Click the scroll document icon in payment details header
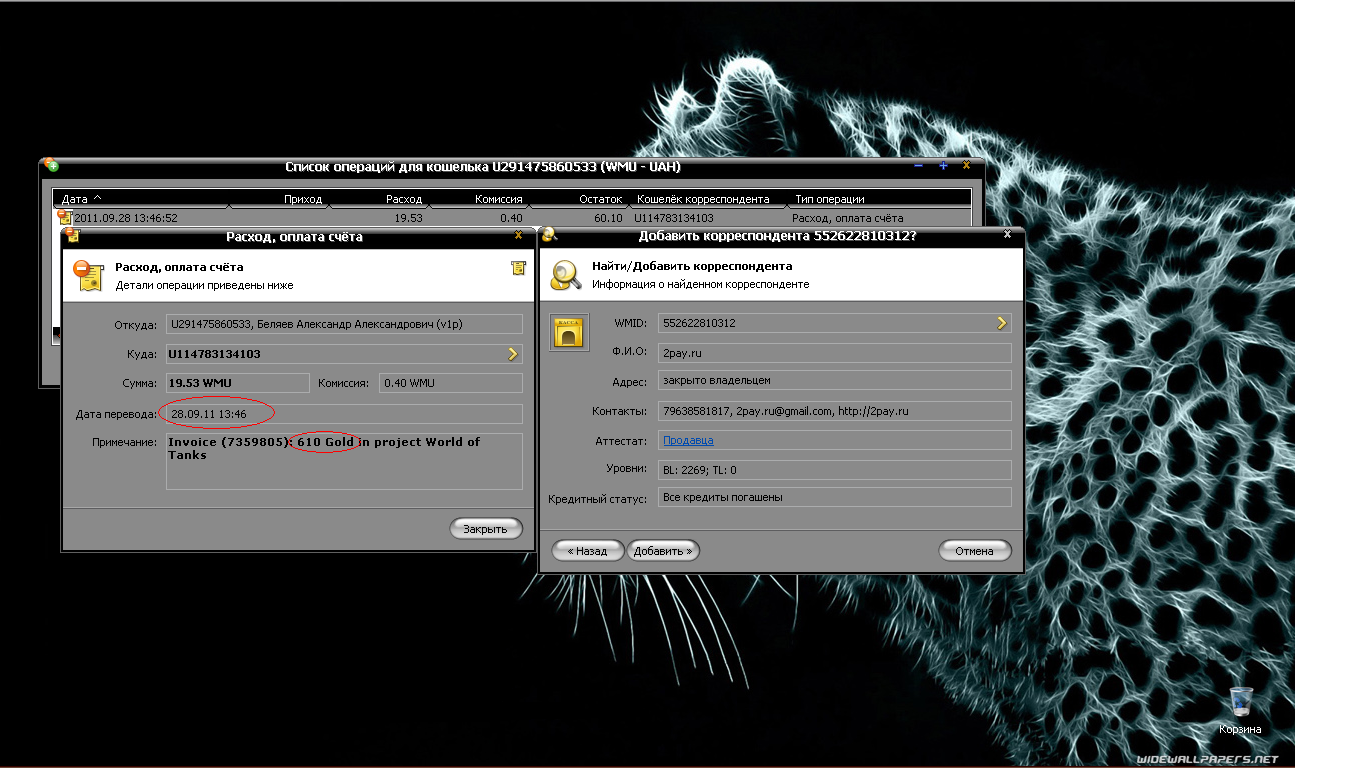 [518, 267]
